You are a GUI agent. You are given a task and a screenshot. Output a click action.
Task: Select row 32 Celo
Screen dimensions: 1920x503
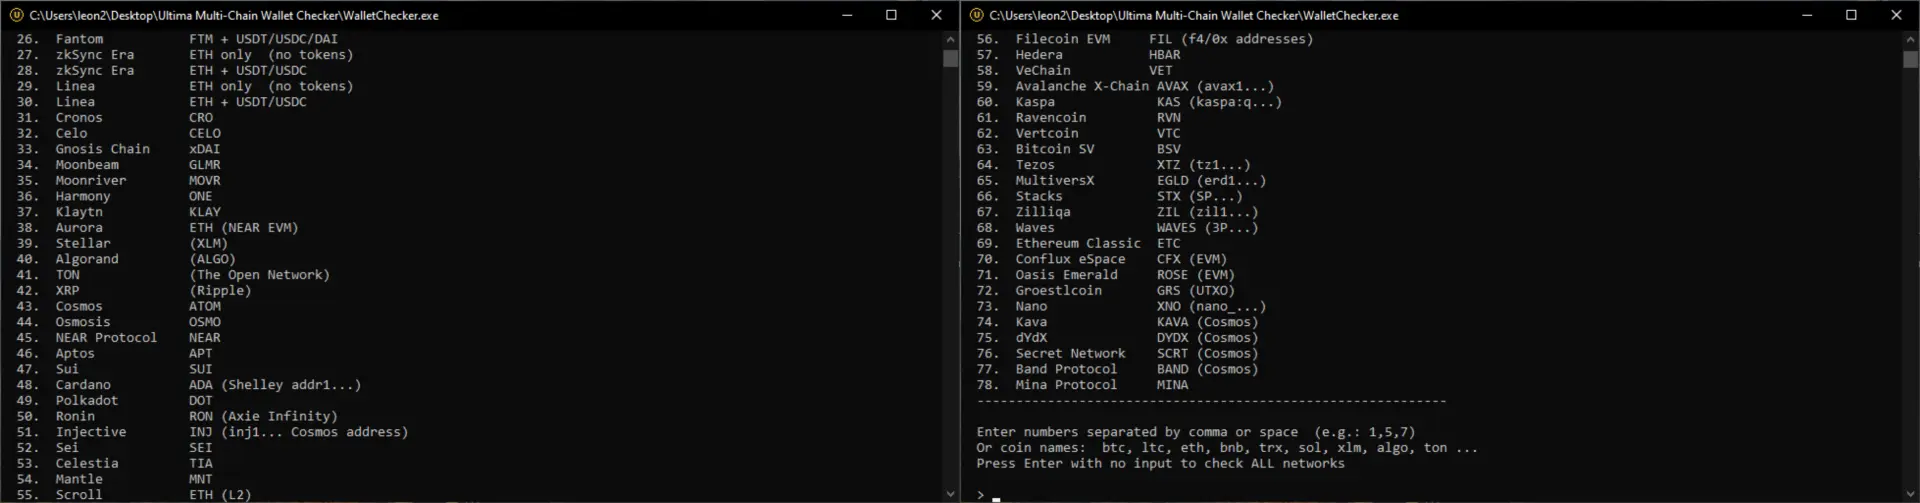[x=119, y=133]
